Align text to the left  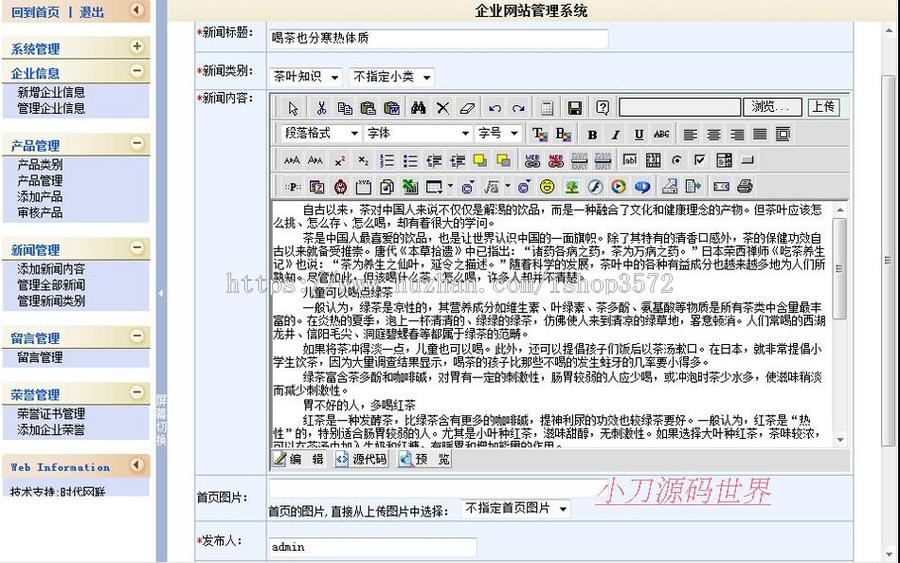[x=690, y=135]
